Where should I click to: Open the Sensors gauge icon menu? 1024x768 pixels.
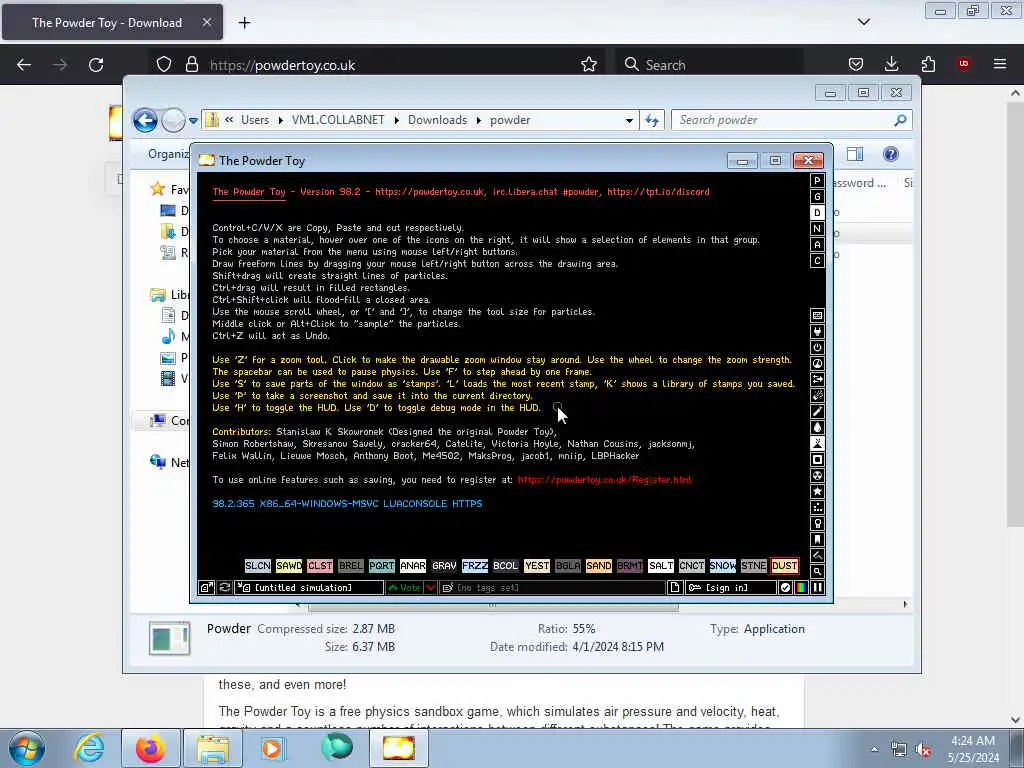(817, 364)
